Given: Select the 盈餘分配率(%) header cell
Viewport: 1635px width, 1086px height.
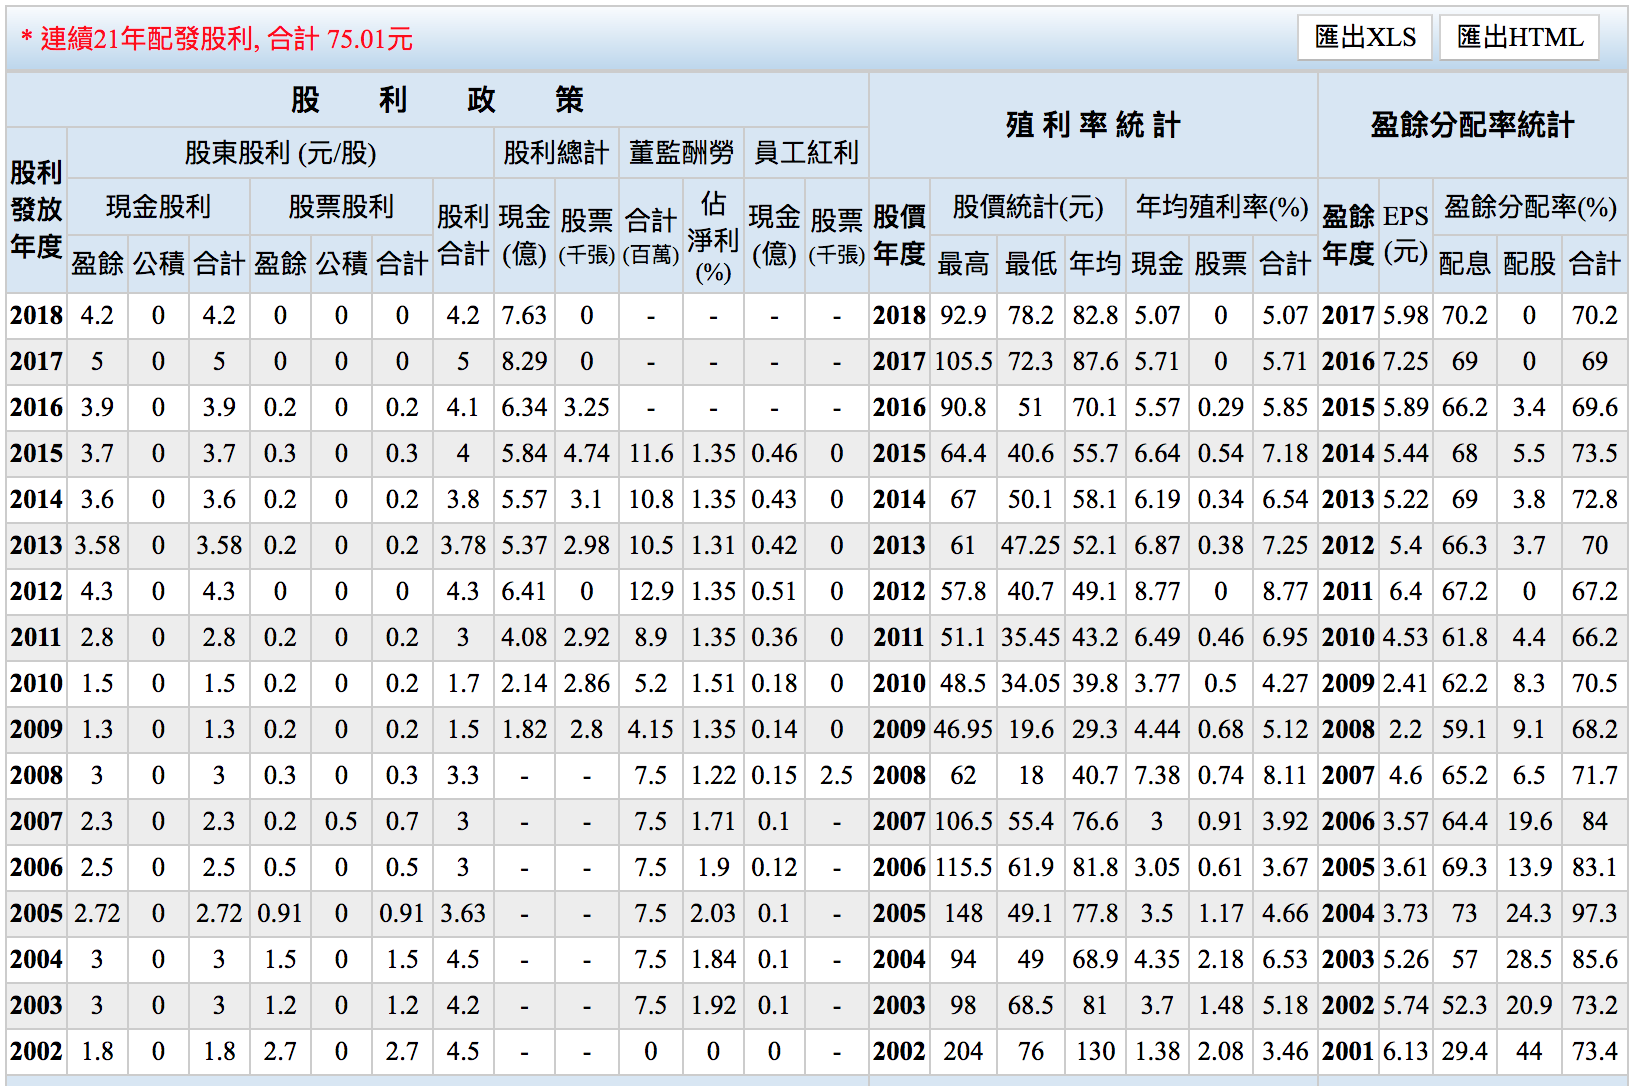Looking at the screenshot, I should pyautogui.click(x=1530, y=207).
